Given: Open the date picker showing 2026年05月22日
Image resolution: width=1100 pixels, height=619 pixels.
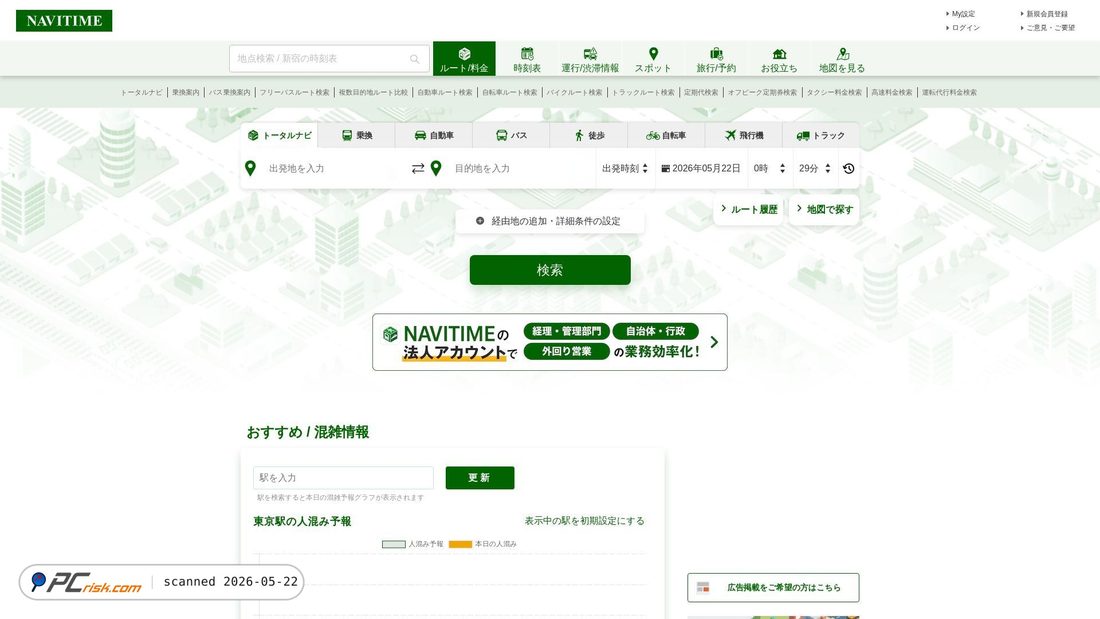Looking at the screenshot, I should 701,168.
